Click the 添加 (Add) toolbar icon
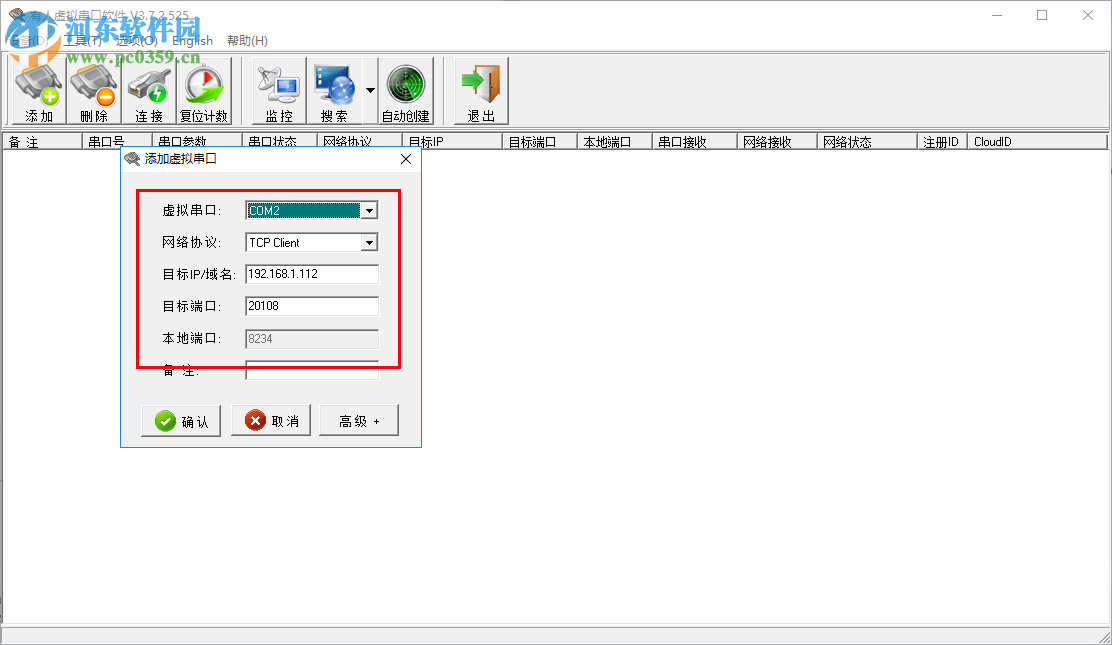 pos(38,90)
